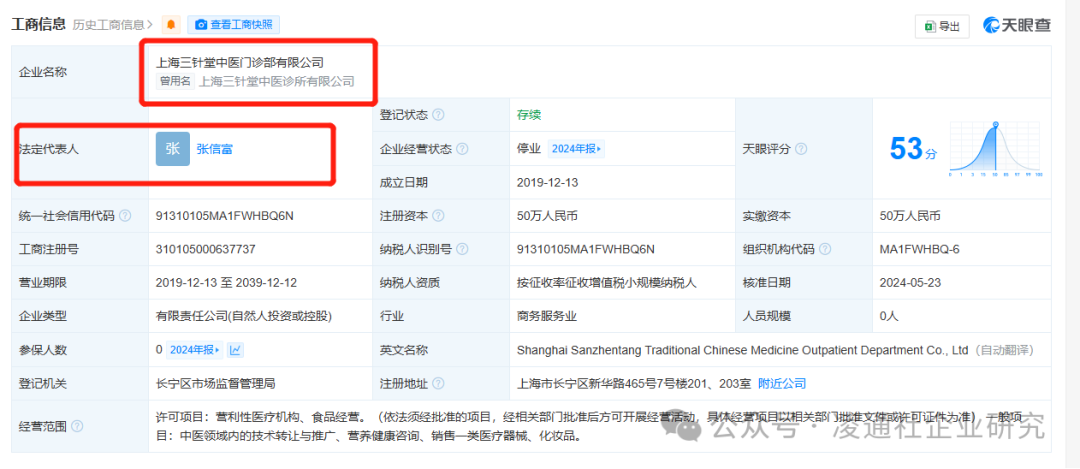
Task: Select approval date 2024-05-23
Action: click(911, 282)
